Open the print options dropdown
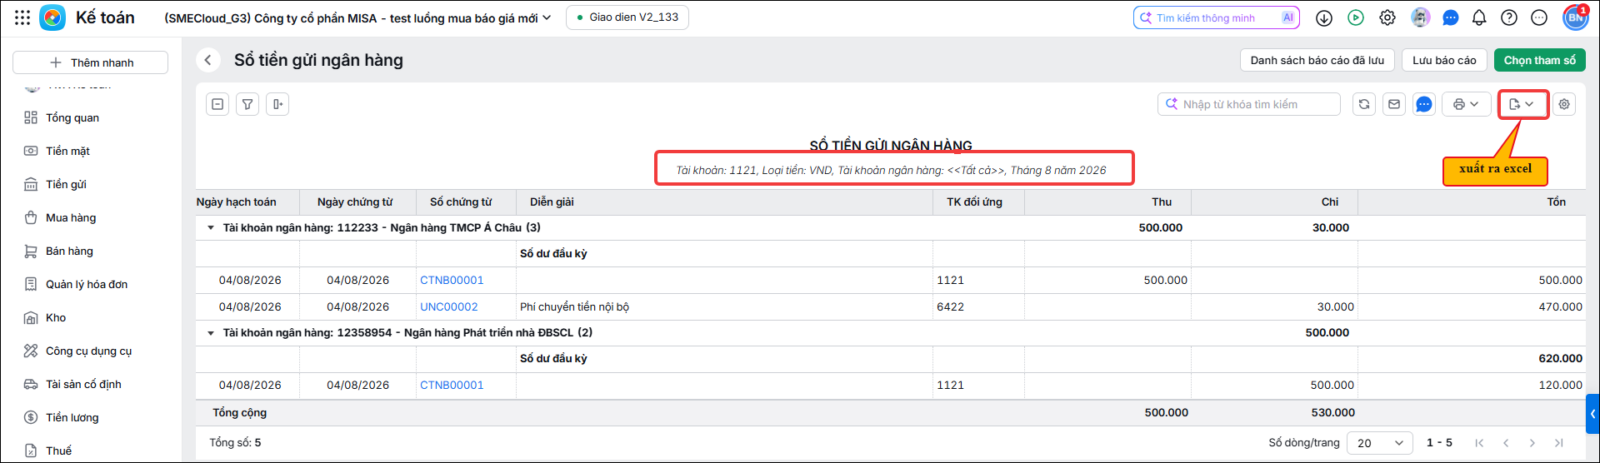This screenshot has width=1600, height=463. click(x=1466, y=104)
